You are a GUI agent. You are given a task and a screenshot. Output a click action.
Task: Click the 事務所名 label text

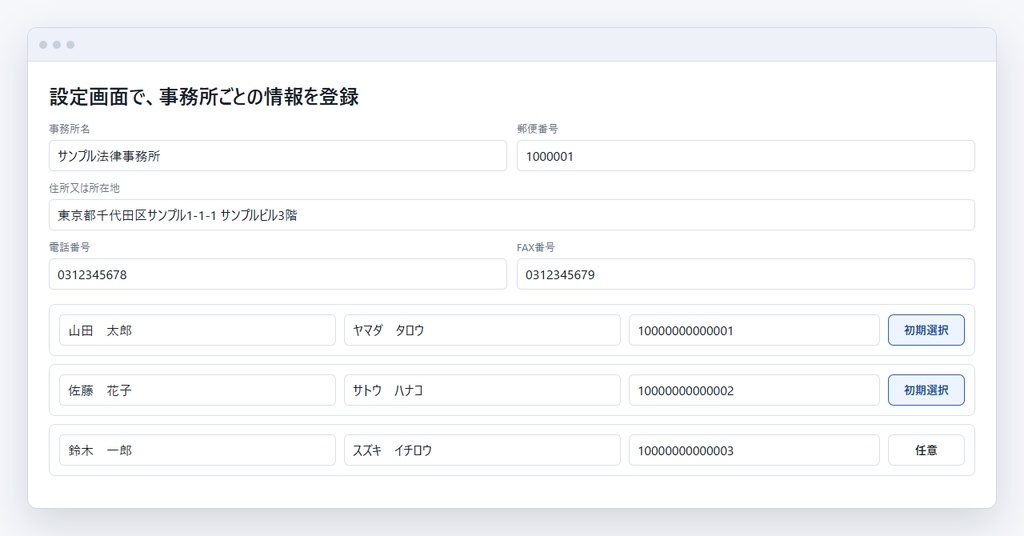tap(69, 129)
